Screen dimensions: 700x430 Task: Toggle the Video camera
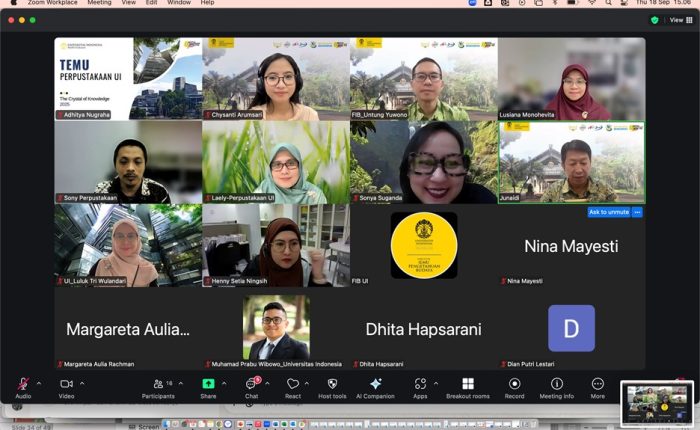(x=66, y=385)
